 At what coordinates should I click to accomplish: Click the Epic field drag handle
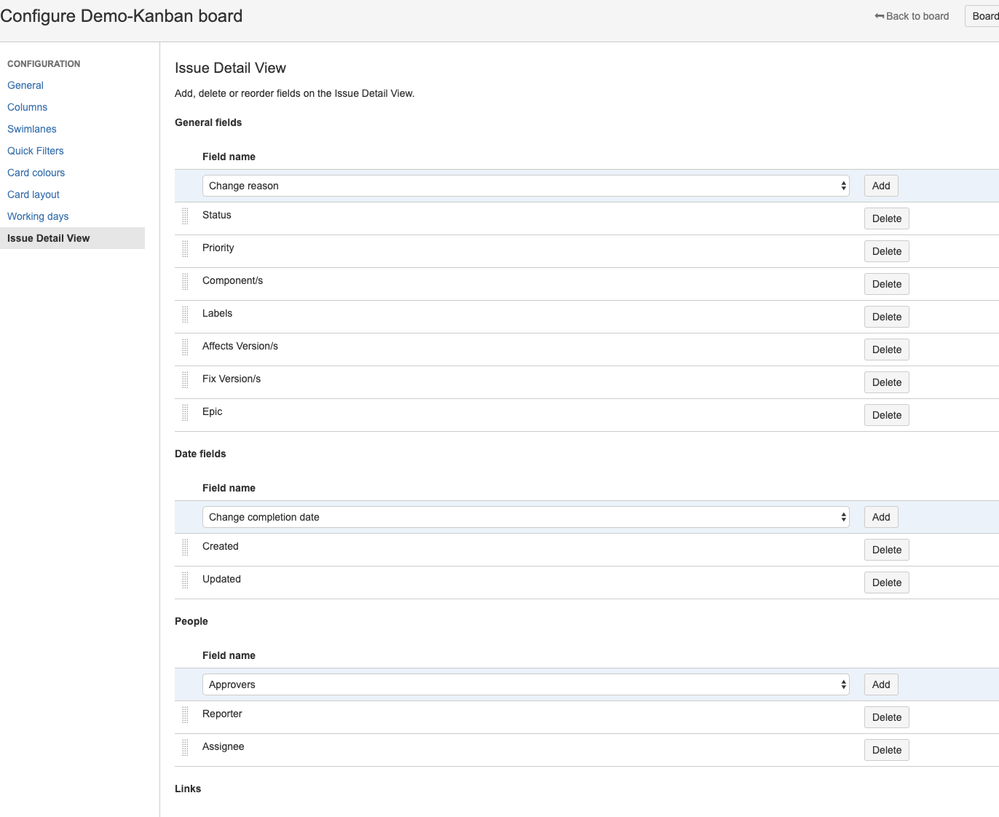pos(185,411)
